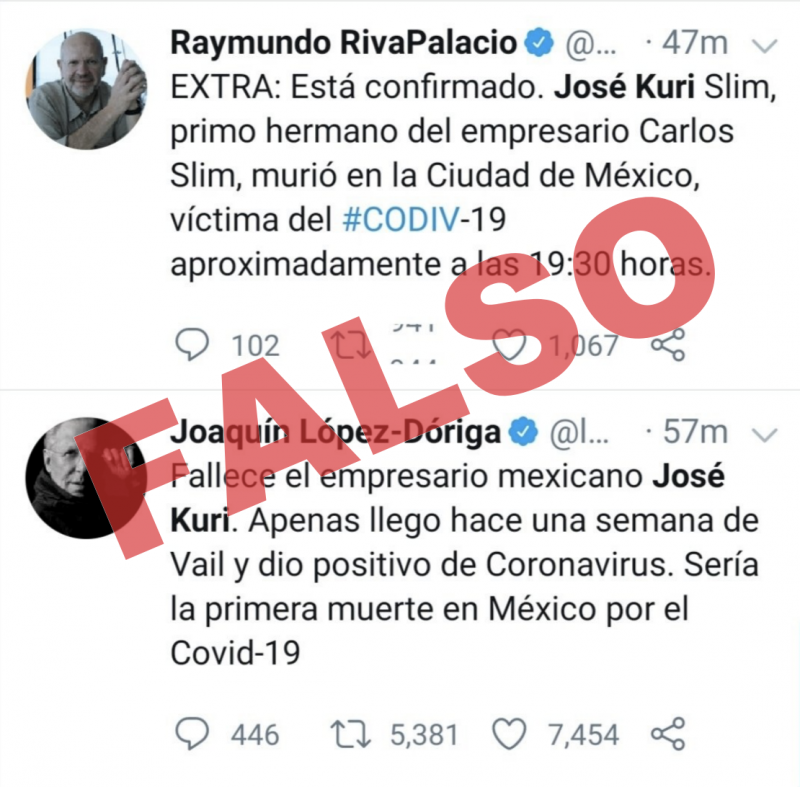Reply to Raymundo RivaPalacio's tweet

pos(192,345)
